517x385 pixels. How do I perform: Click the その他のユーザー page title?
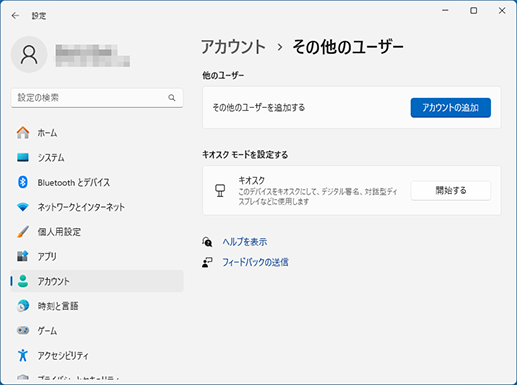click(348, 47)
